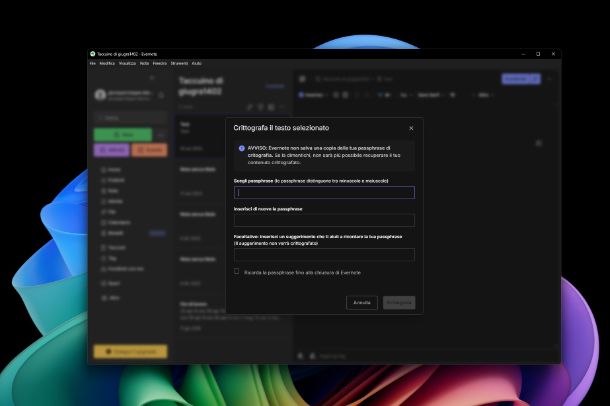Click the purple Attività button

click(x=112, y=150)
